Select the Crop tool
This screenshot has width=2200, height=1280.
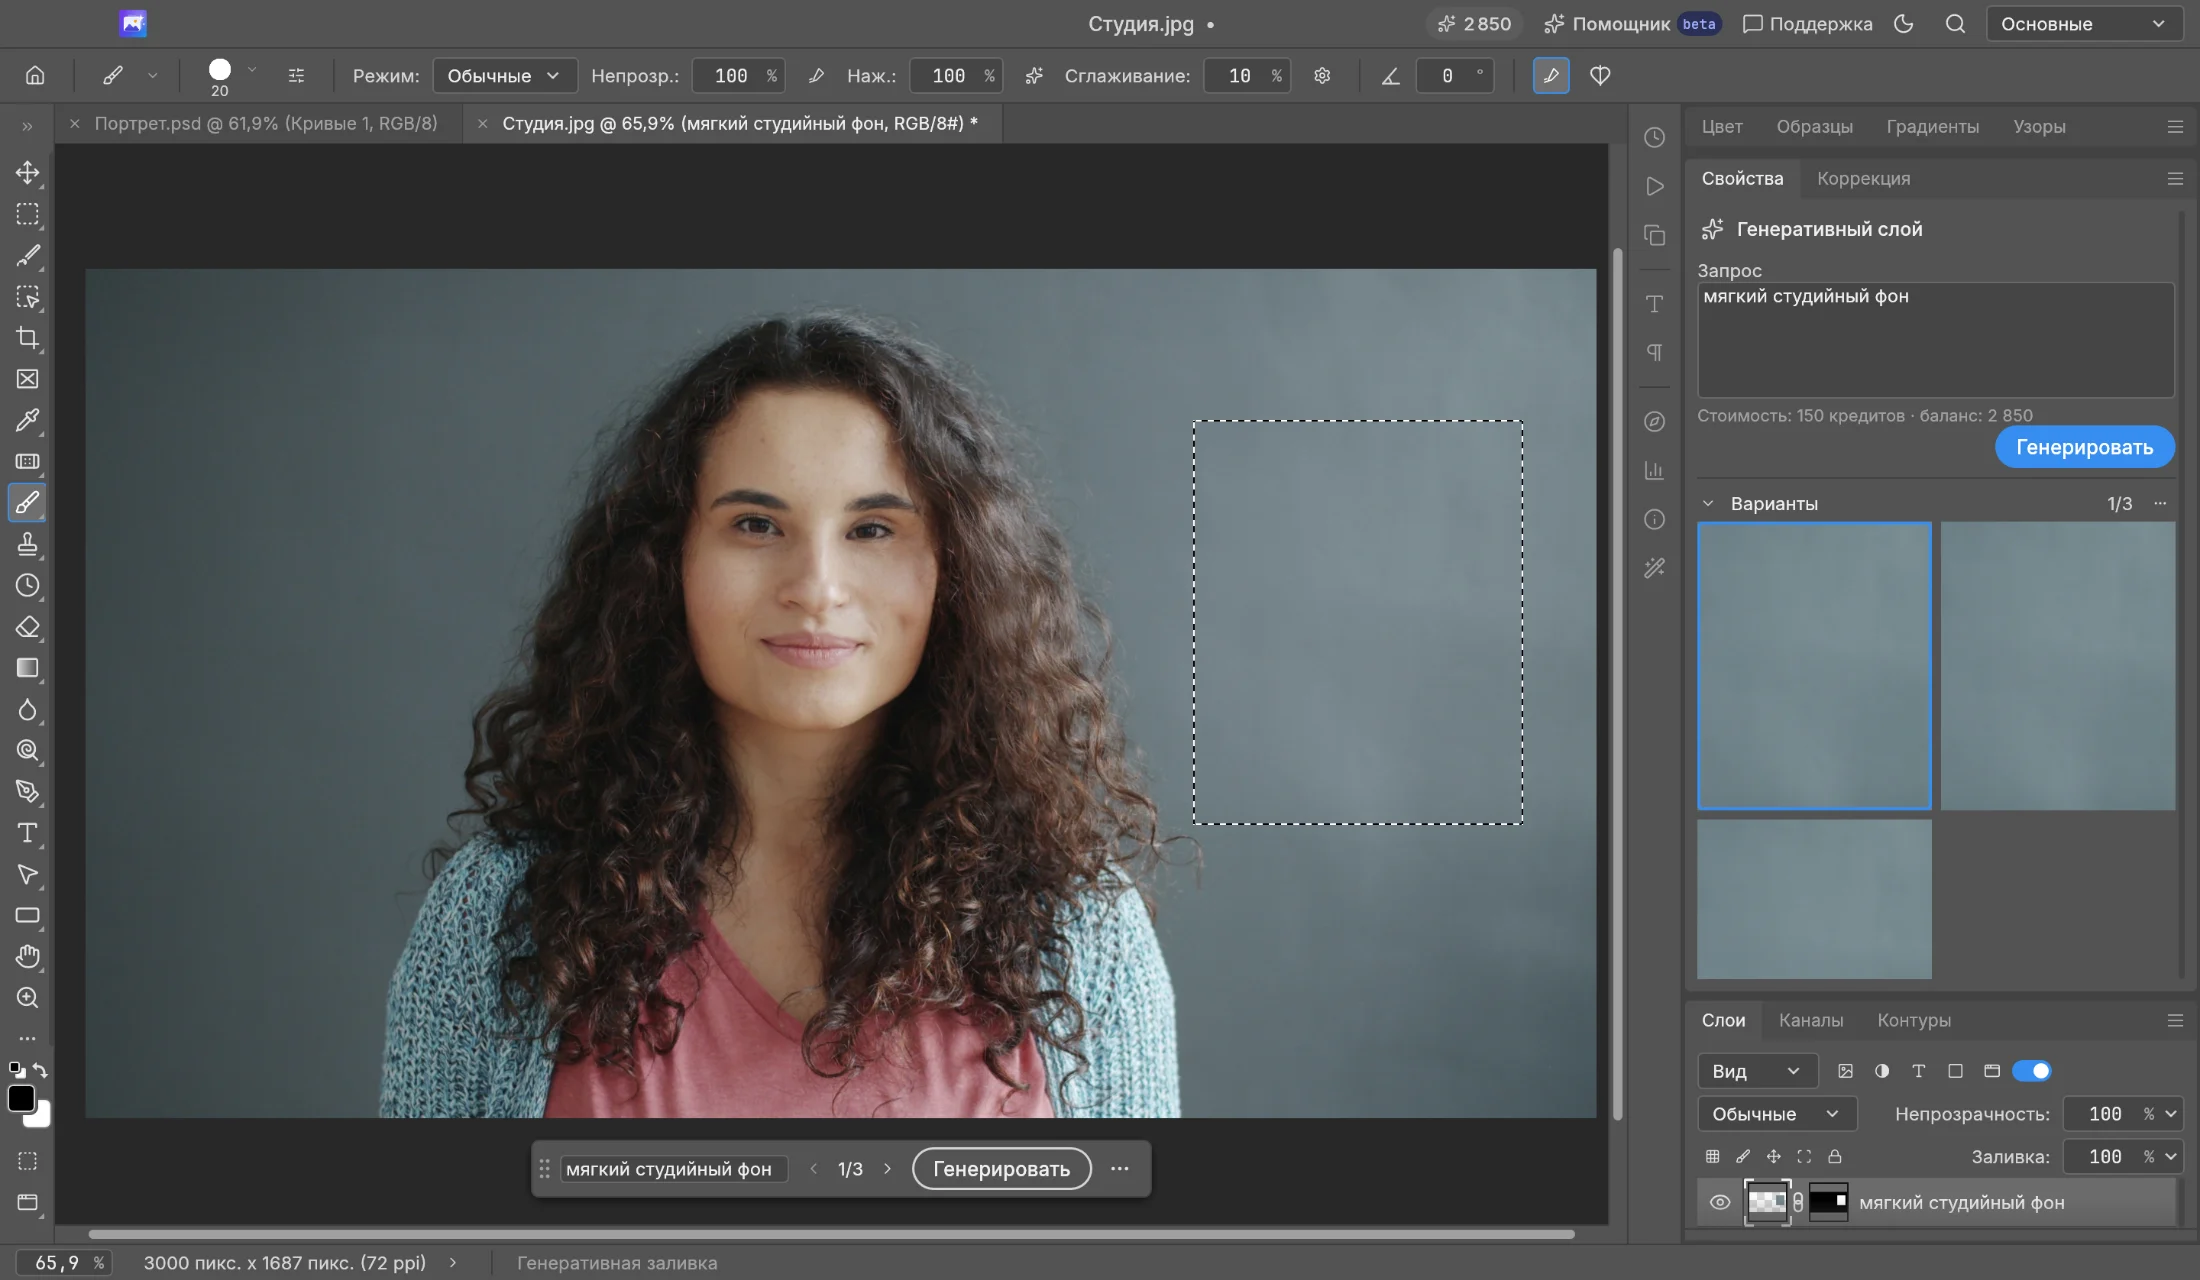coord(27,338)
